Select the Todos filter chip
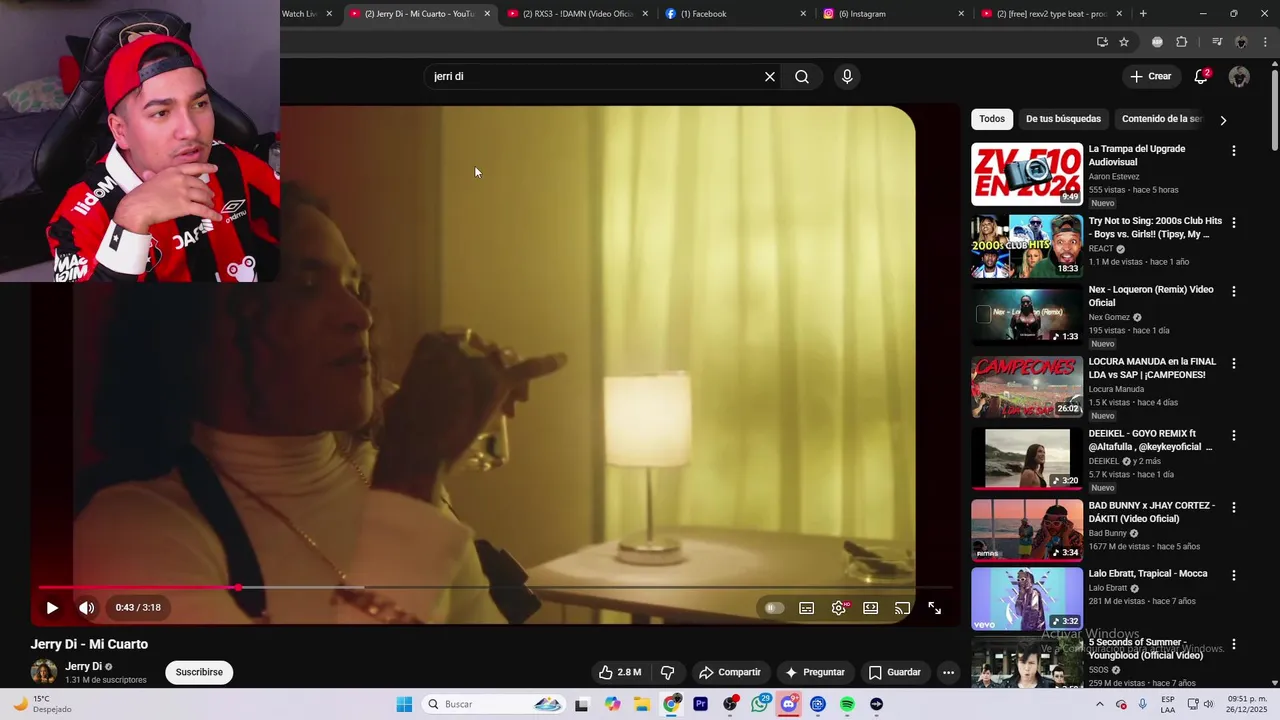This screenshot has height=720, width=1280. tap(992, 119)
